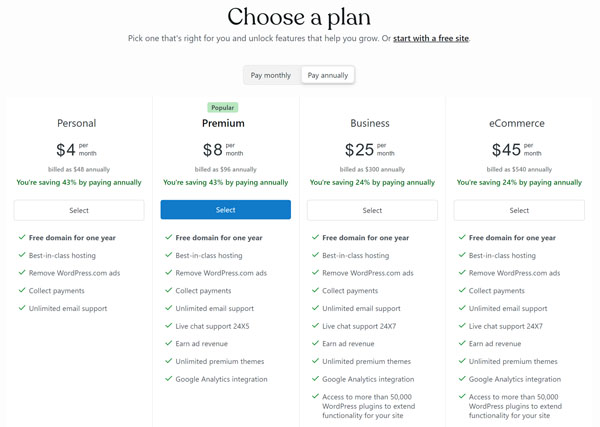Click the Premium plan heading

click(x=223, y=123)
